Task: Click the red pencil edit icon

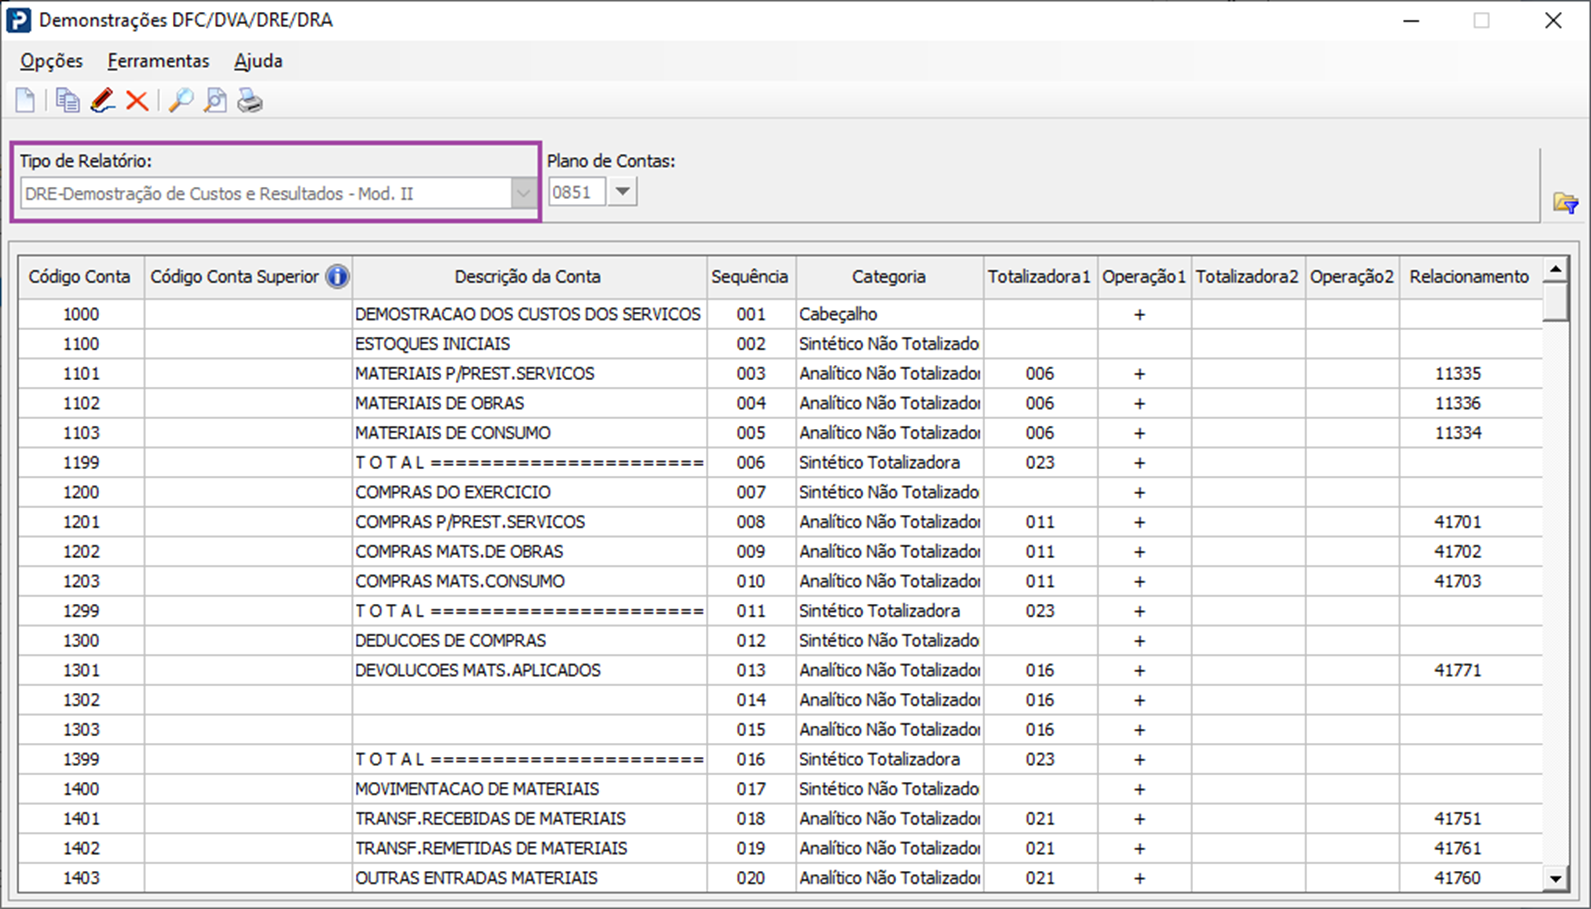Action: (x=102, y=100)
